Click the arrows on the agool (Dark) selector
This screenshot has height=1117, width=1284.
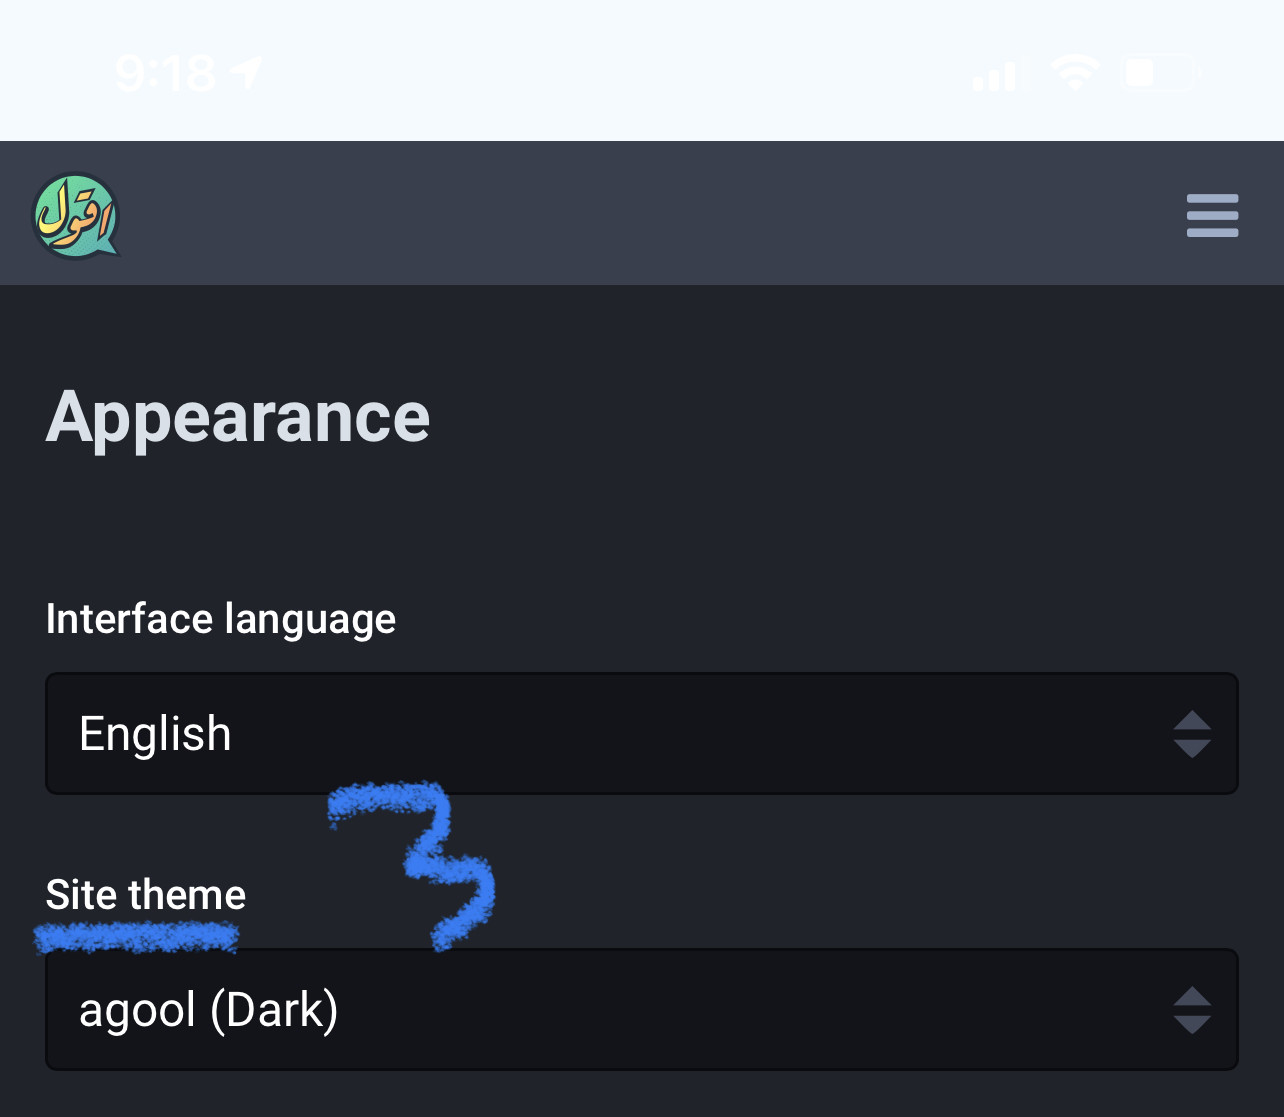click(1192, 1010)
